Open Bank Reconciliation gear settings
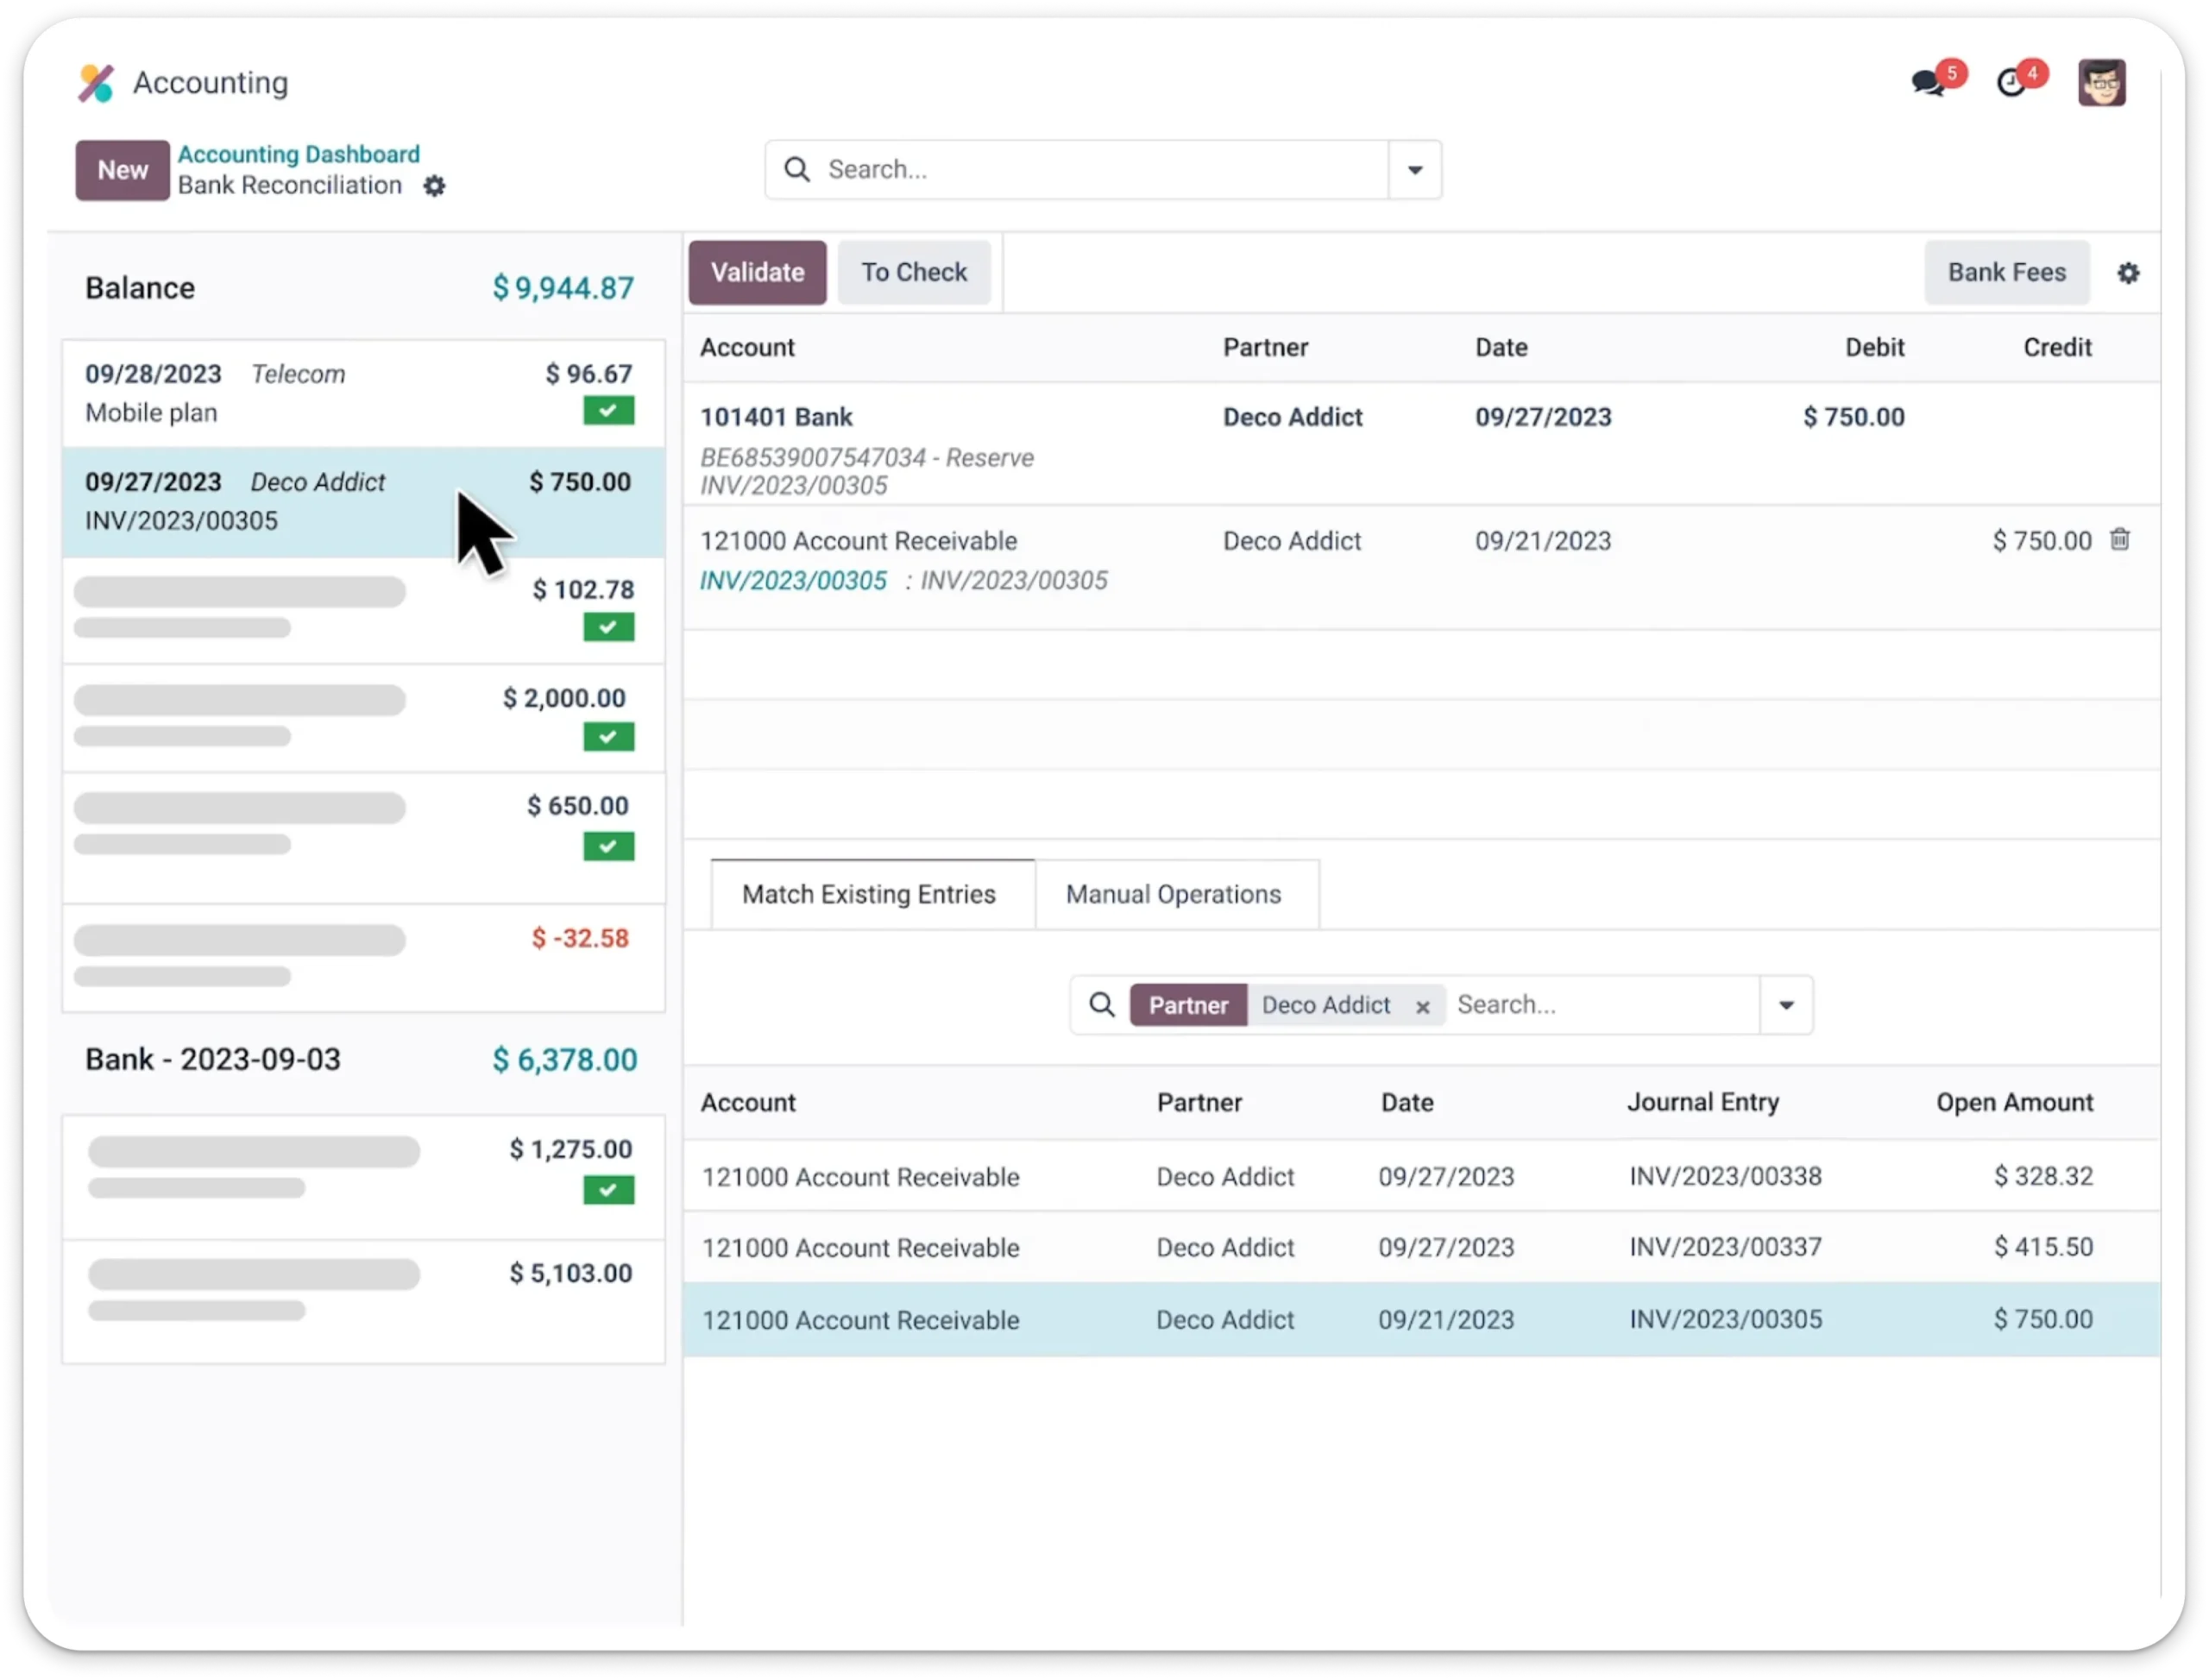 click(x=434, y=186)
